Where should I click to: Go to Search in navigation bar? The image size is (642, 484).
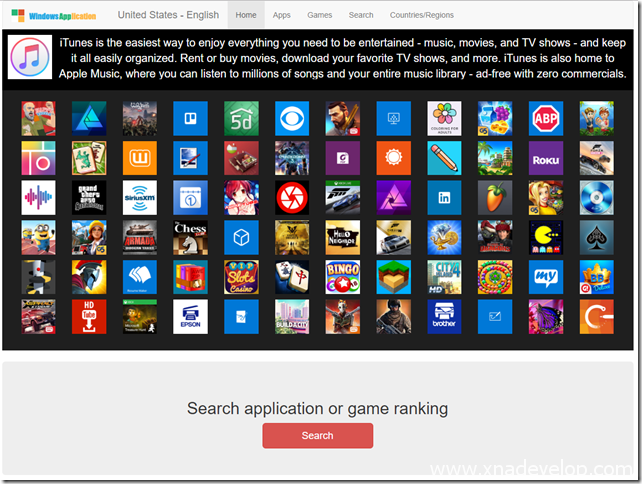(361, 15)
